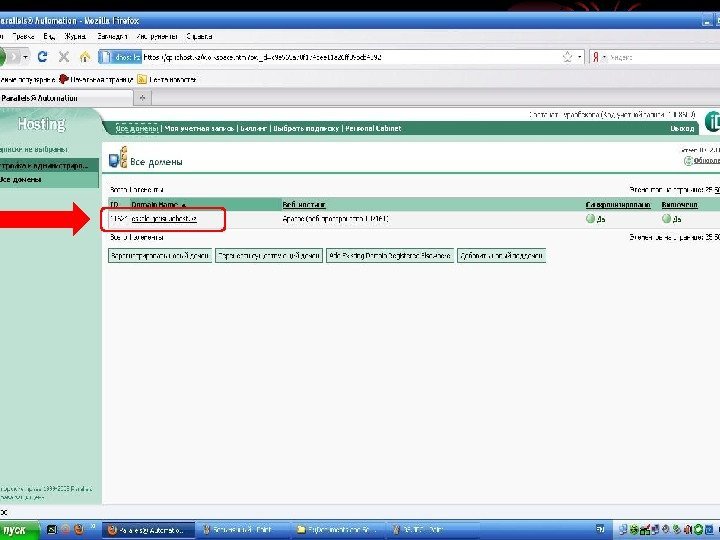Viewport: 720px width, 540px height.
Task: Open a new tab with plus button
Action: (x=142, y=98)
